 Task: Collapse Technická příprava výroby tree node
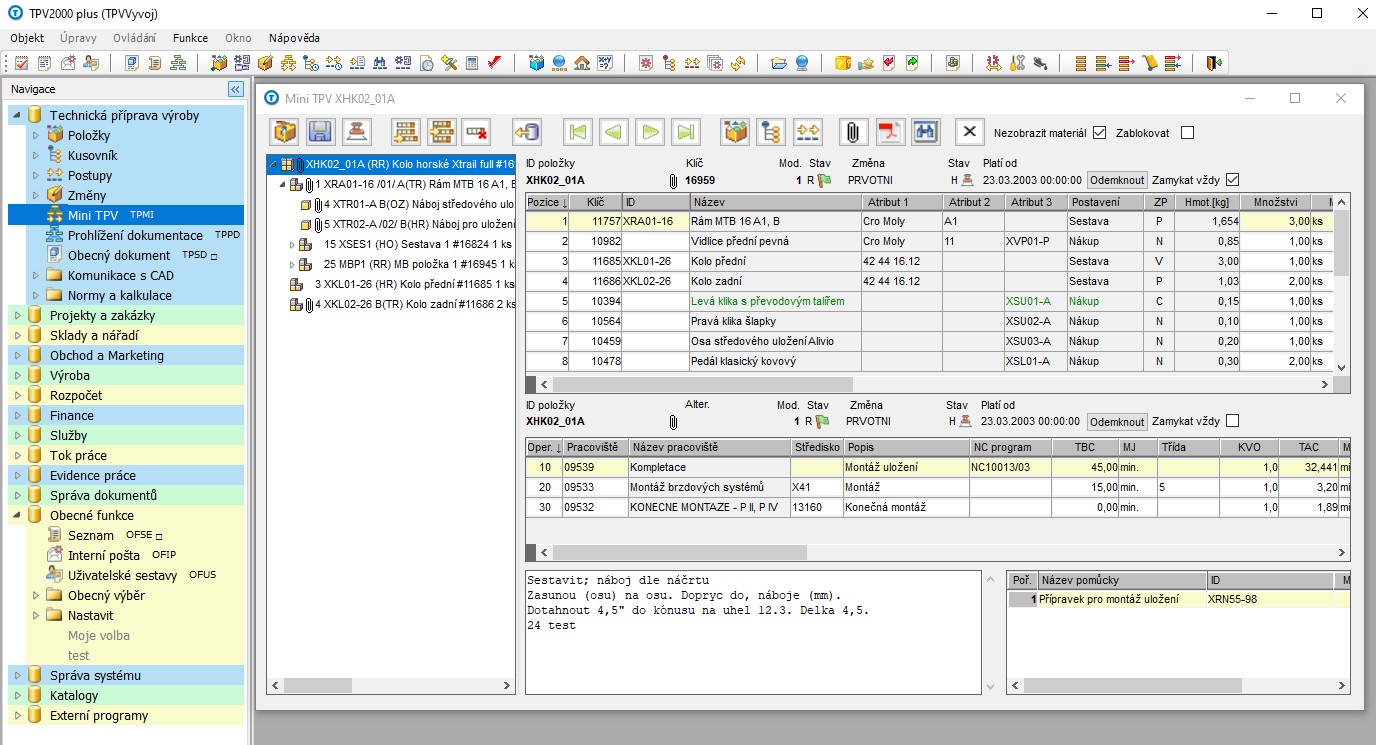pos(17,115)
